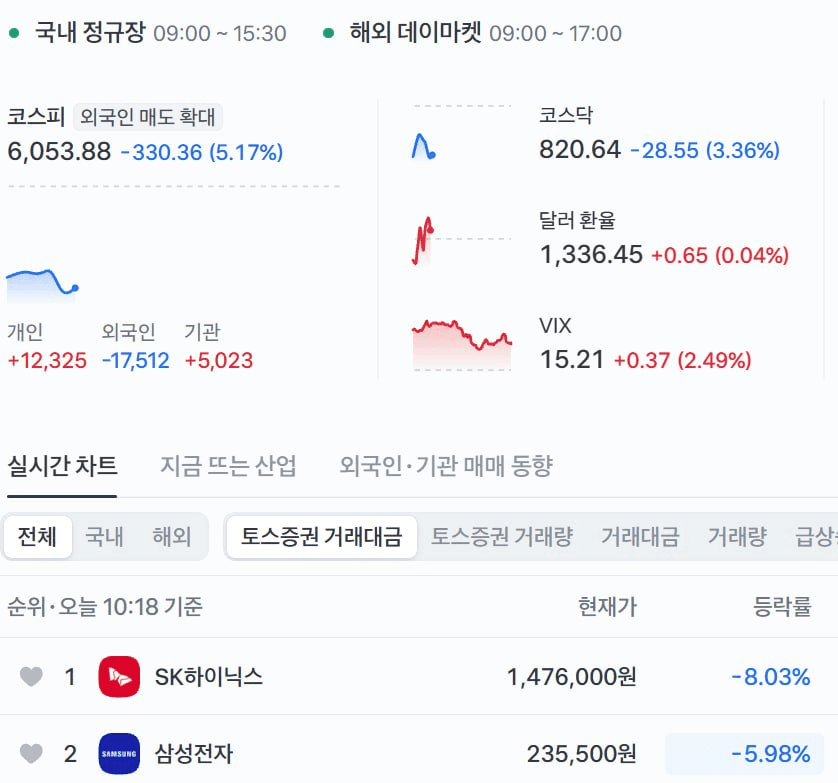Filter list by 해외 stocks
Viewport: 838px width, 783px height.
tap(172, 537)
